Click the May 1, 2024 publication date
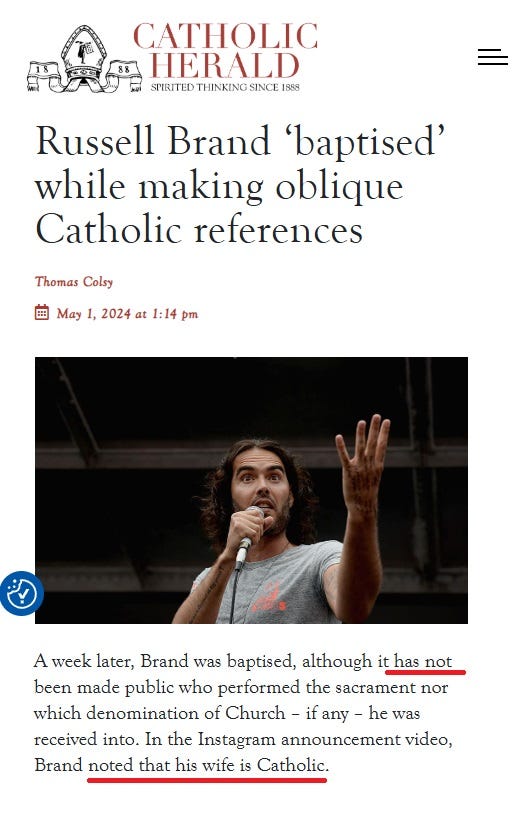The width and height of the screenshot is (517, 832). tap(127, 314)
